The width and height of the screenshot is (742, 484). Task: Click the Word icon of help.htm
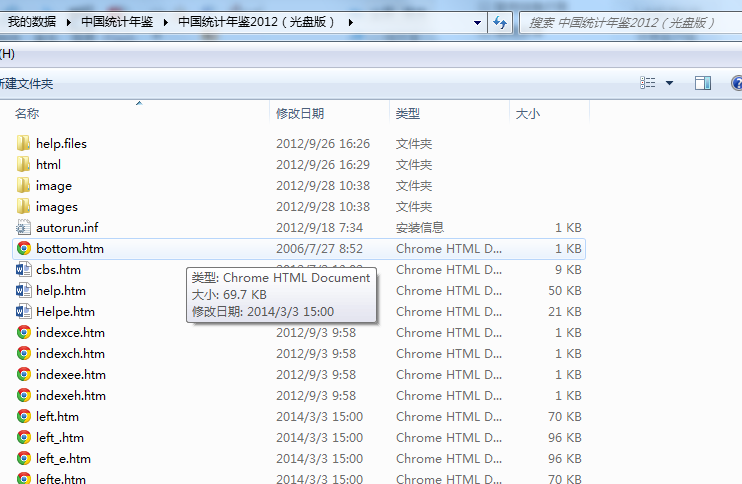tap(24, 290)
